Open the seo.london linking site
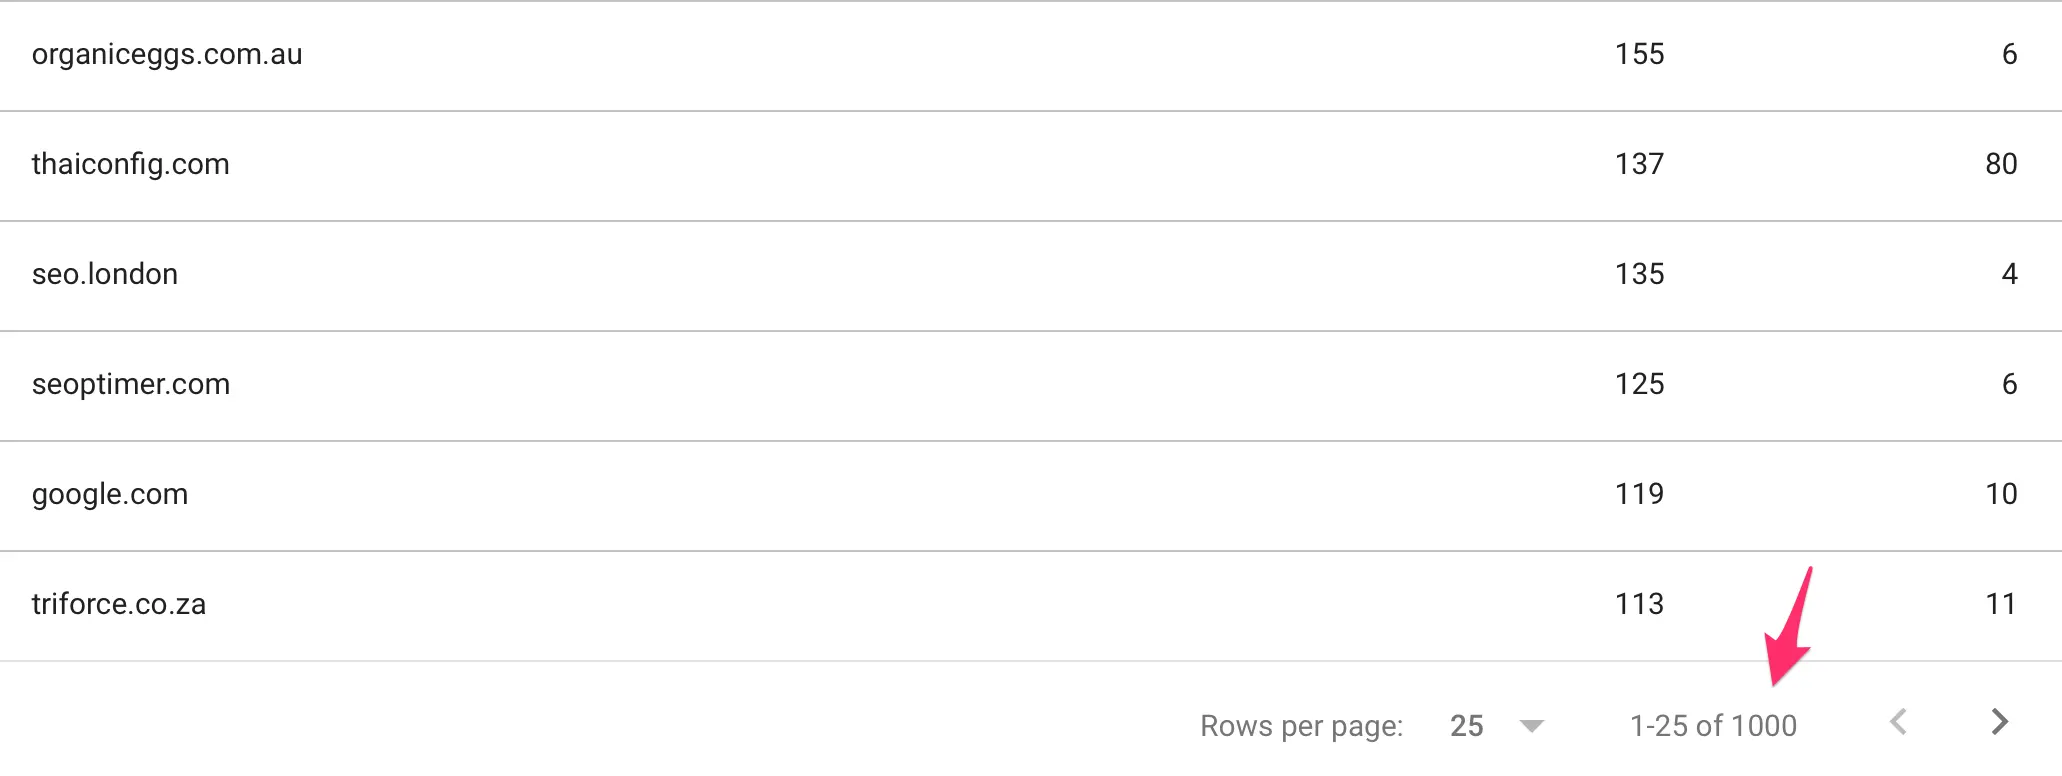Screen dimensions: 2062x776 [105, 275]
